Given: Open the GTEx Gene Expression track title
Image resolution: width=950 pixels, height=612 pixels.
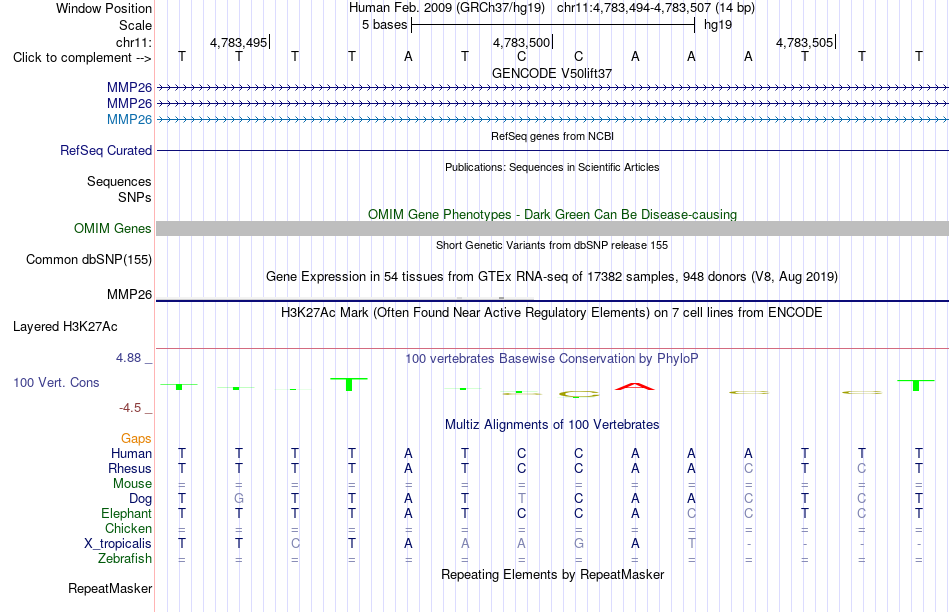Looking at the screenshot, I should coord(552,276).
